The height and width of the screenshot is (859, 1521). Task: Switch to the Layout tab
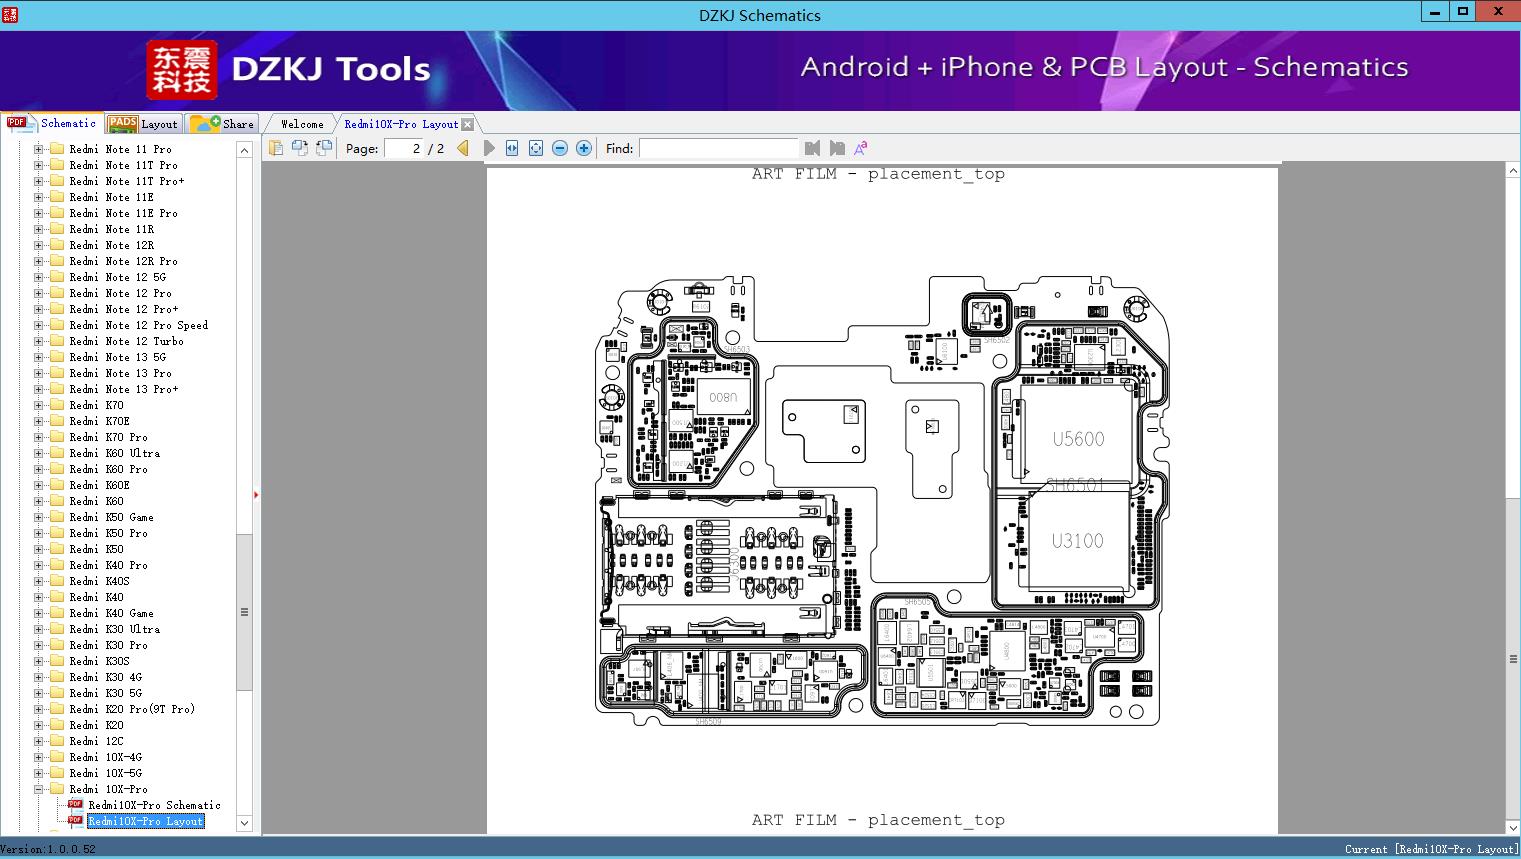[143, 124]
